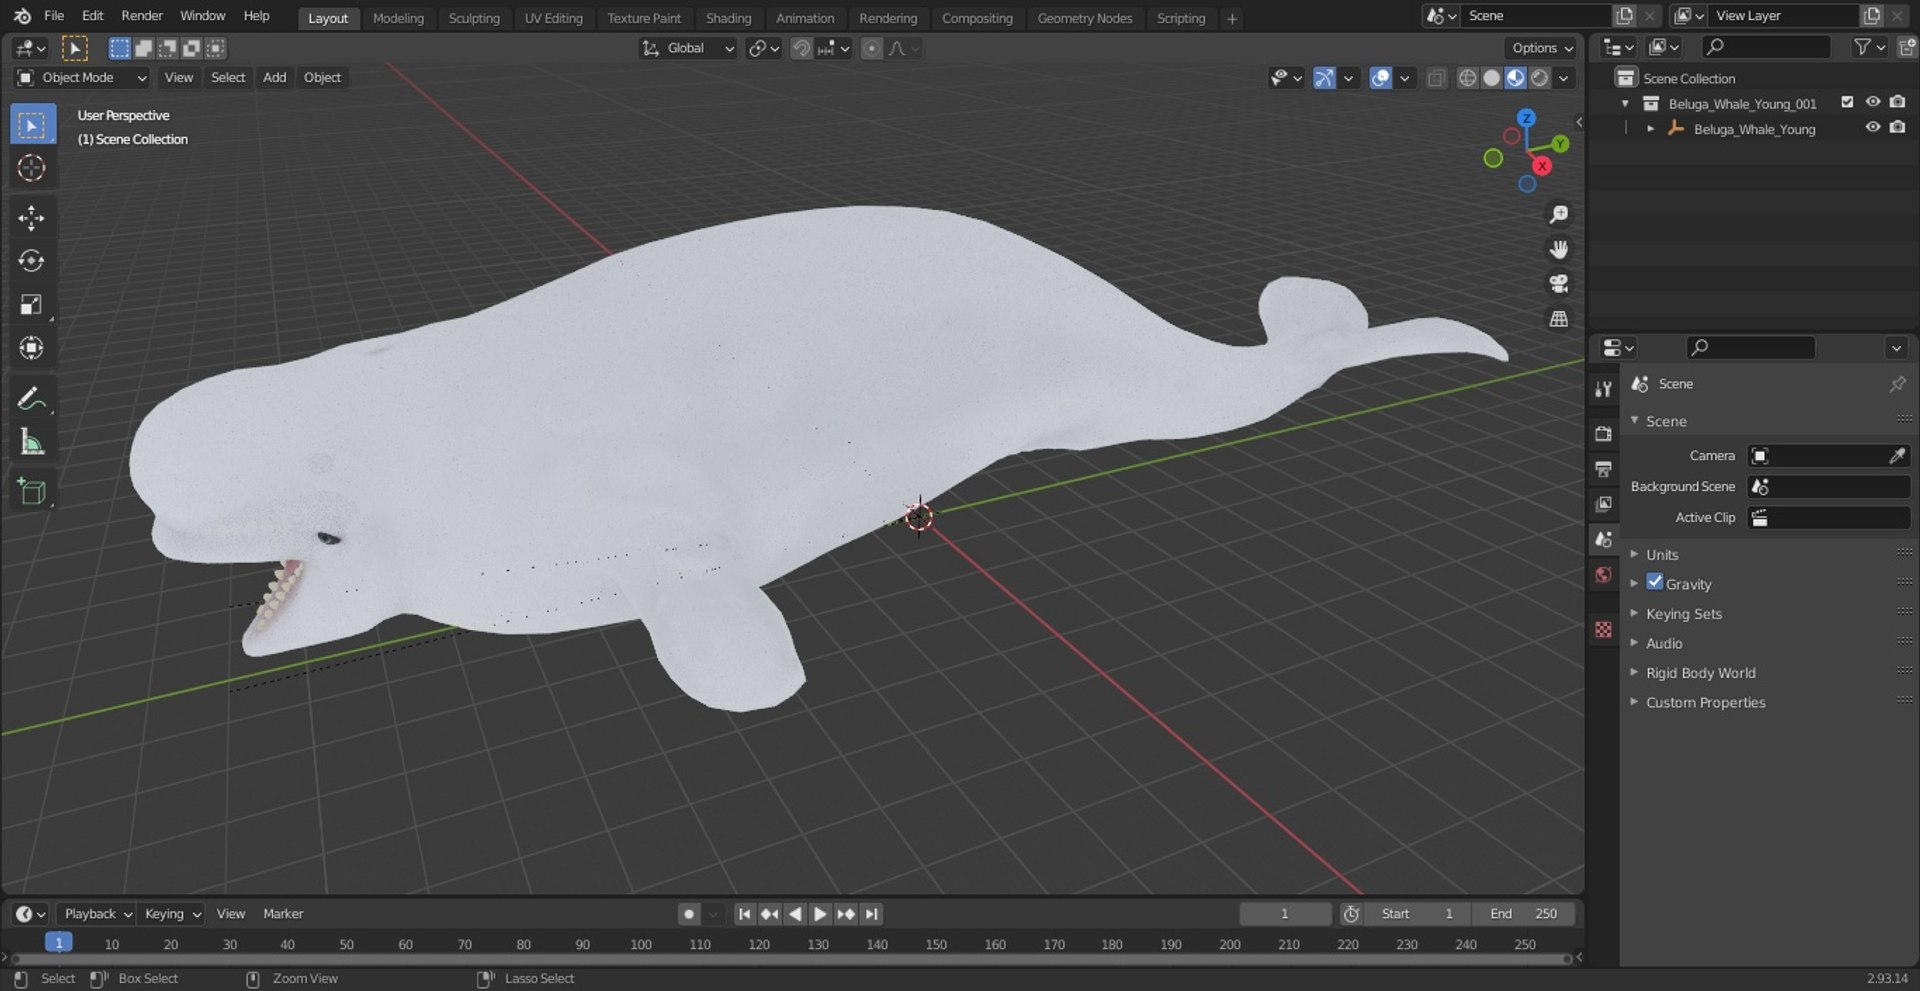The image size is (1920, 991).
Task: Click the pan hand viewport icon
Action: pos(1558,249)
